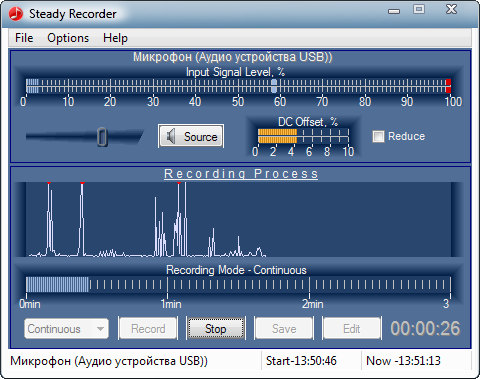Screen dimensions: 480x379
Task: Click the Edit button
Action: 352,329
